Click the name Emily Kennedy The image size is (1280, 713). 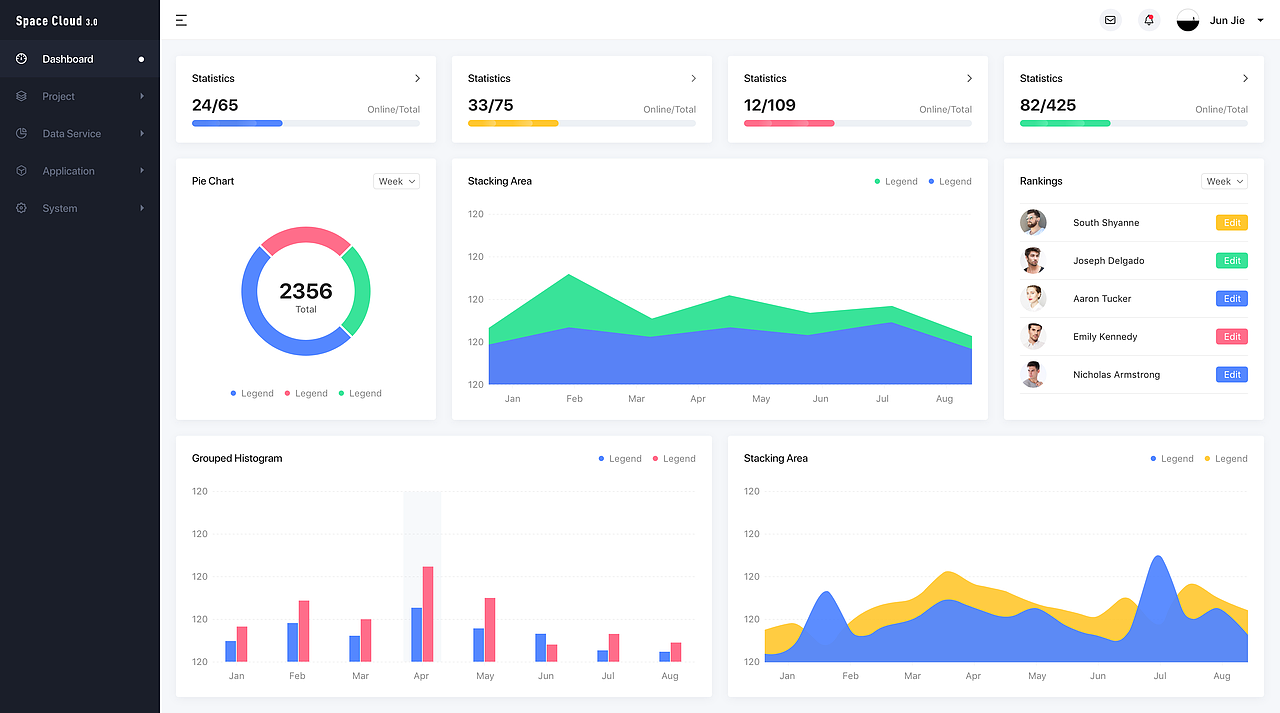tap(1105, 337)
